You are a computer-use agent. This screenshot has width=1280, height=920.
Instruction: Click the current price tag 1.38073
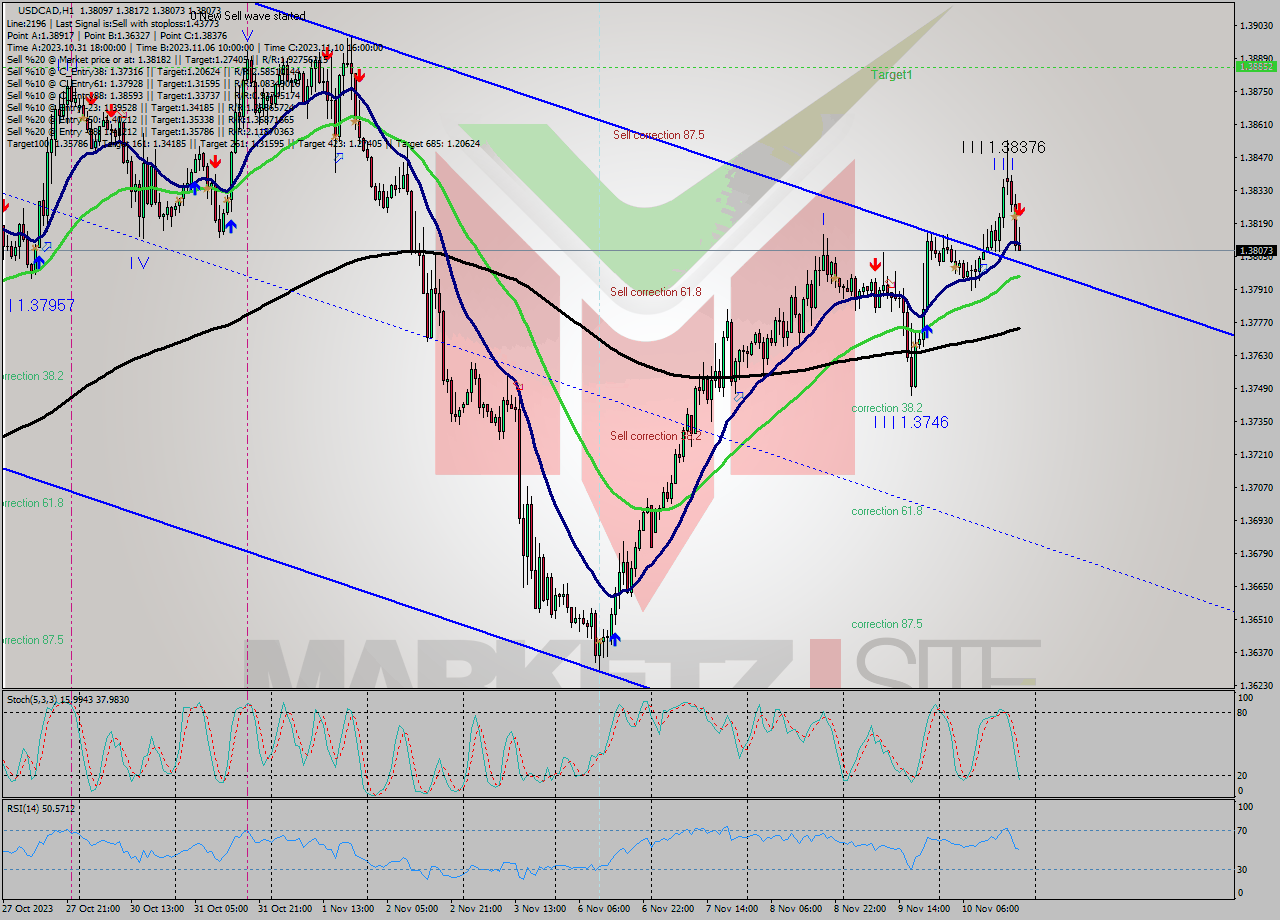pos(1255,250)
